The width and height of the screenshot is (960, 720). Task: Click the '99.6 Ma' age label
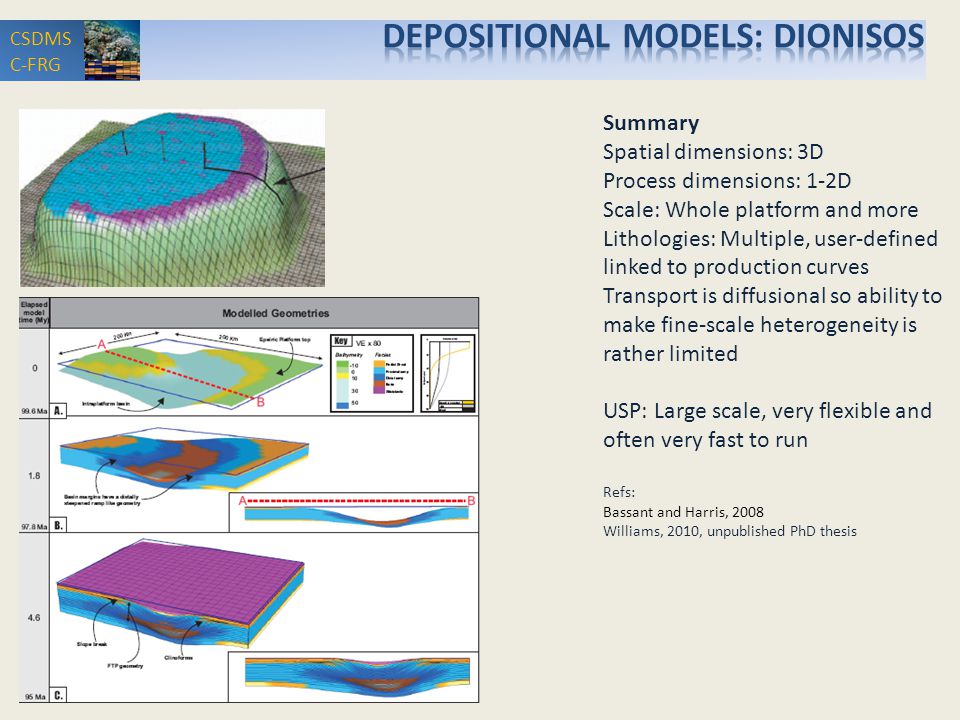tap(34, 411)
